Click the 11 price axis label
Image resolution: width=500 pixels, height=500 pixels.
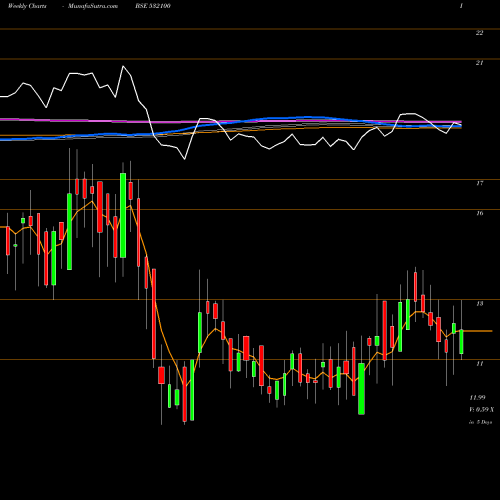(480, 363)
